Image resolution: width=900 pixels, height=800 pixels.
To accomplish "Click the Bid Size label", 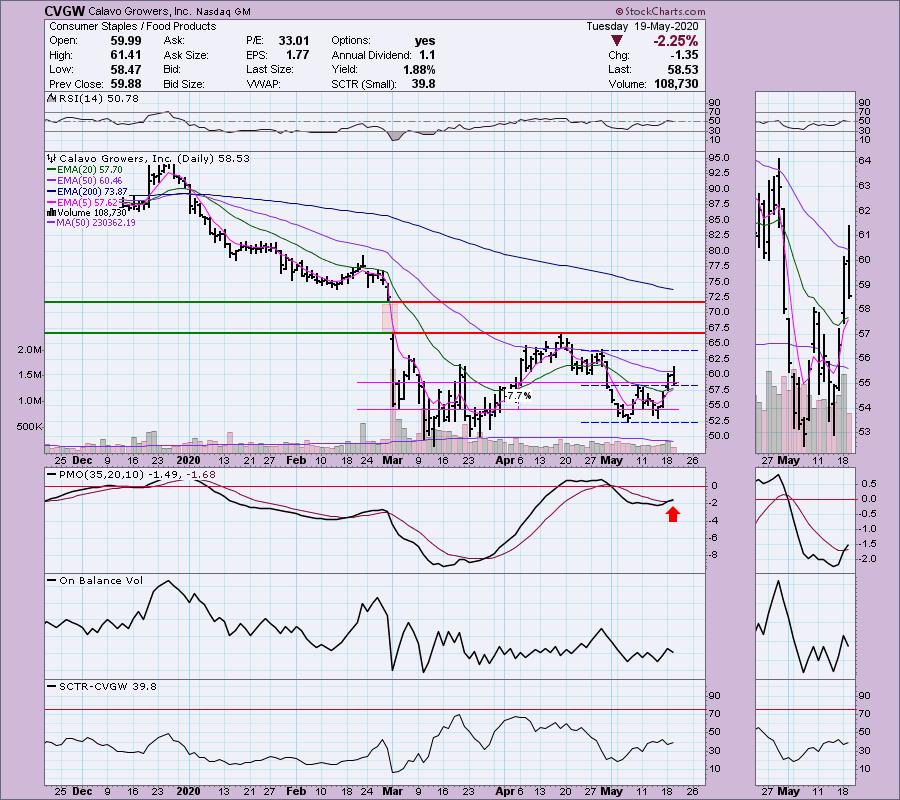I will pyautogui.click(x=184, y=84).
